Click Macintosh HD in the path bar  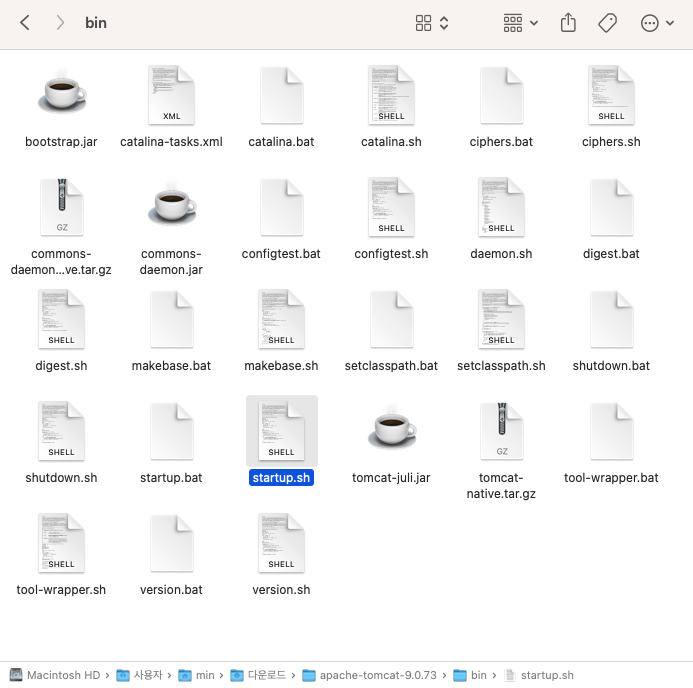(55, 675)
